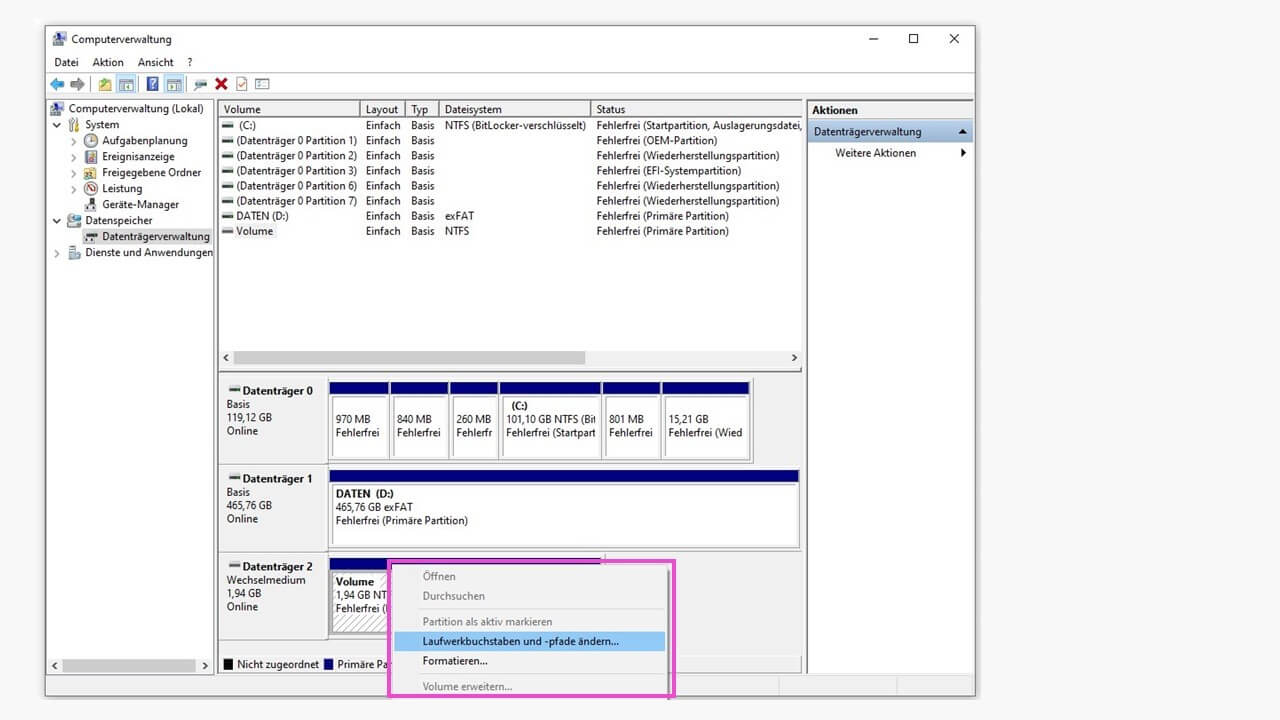Viewport: 1280px width, 720px height.
Task: Sort by the Typ column header
Action: (x=423, y=109)
